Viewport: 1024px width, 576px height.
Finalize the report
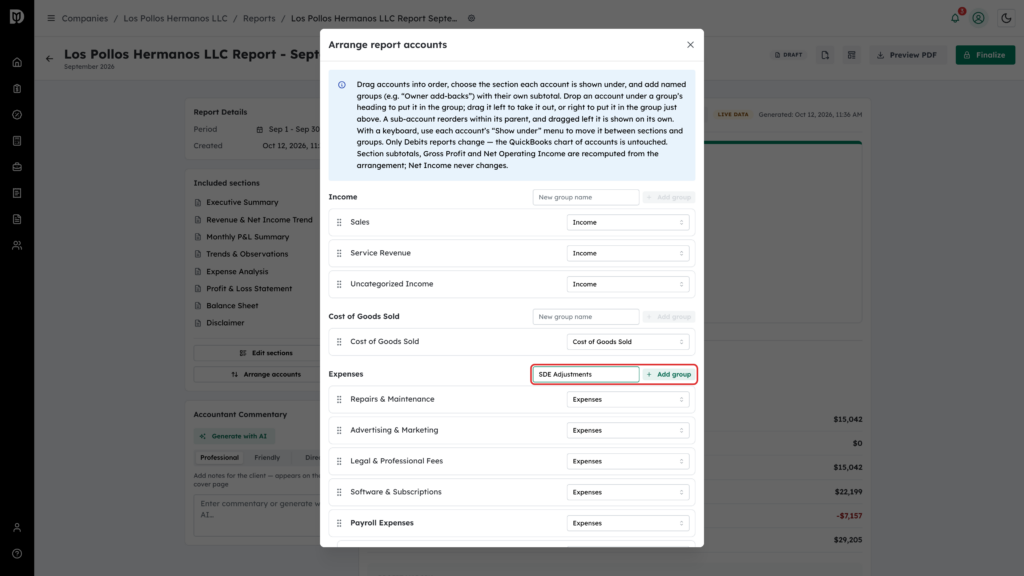[x=985, y=56]
